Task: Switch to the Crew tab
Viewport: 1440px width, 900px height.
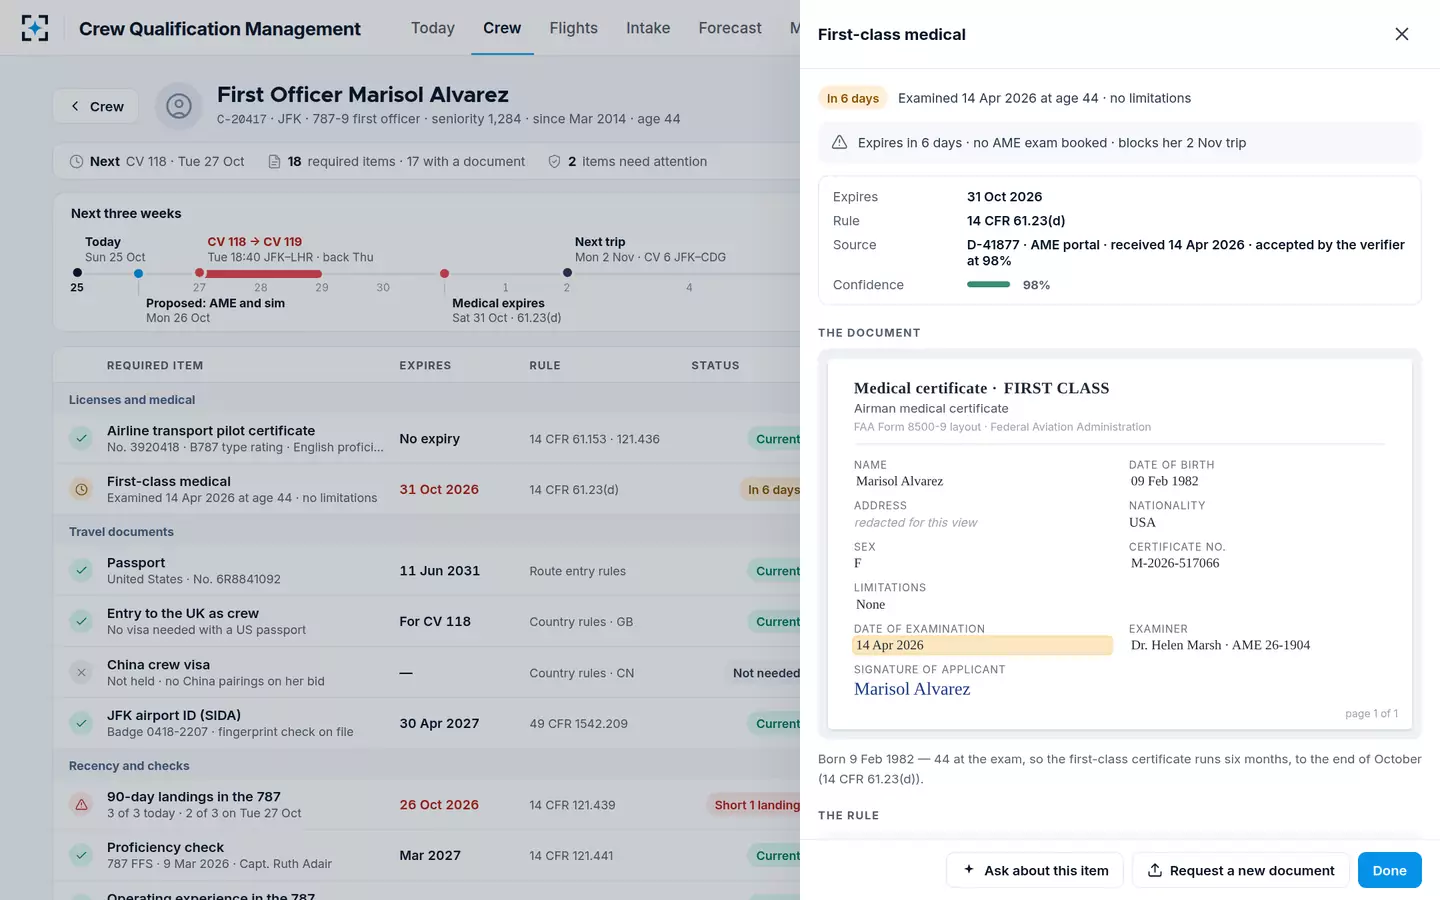Action: [502, 28]
